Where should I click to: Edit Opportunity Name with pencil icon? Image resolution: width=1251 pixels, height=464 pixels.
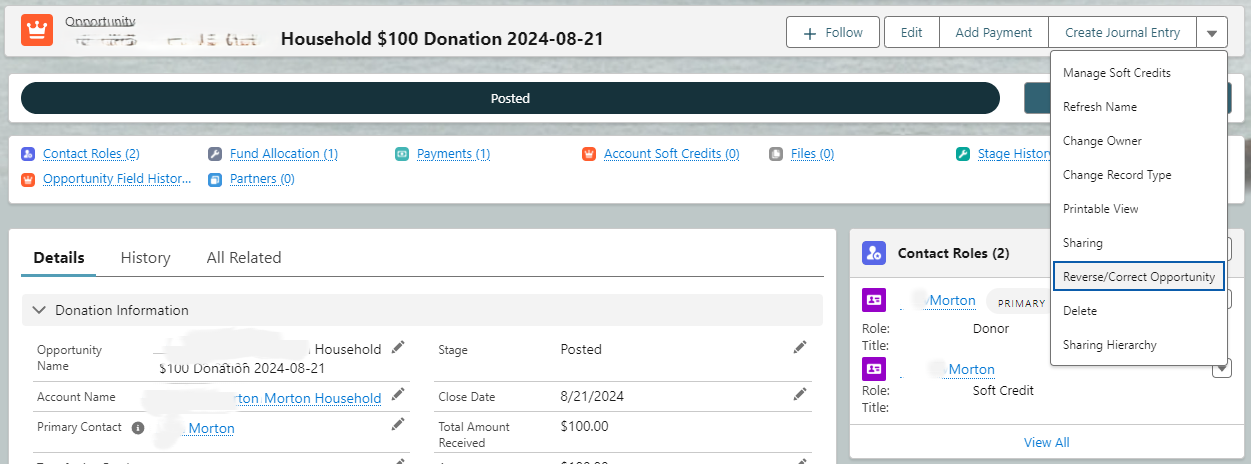coord(398,347)
